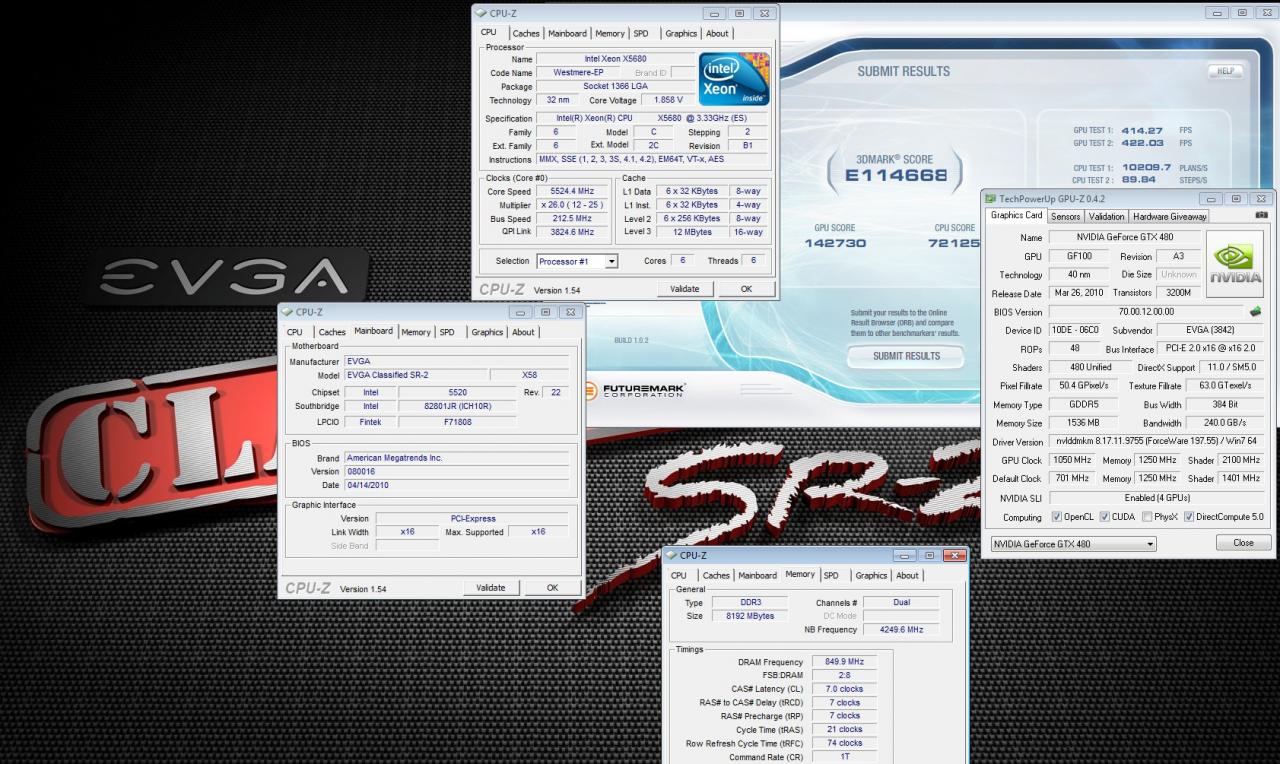This screenshot has width=1280, height=764.
Task: Click the Memory Size 8192 MBytes value
Action: pos(749,616)
